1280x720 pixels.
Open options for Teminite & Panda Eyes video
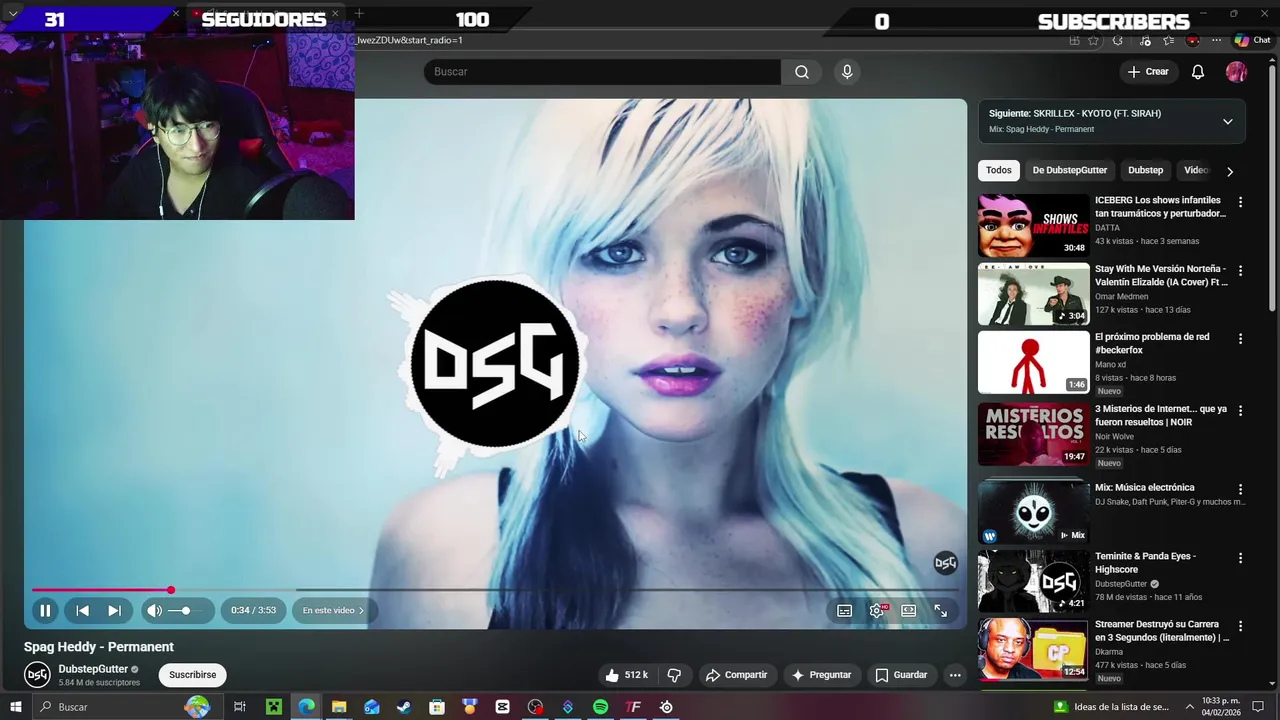1240,558
